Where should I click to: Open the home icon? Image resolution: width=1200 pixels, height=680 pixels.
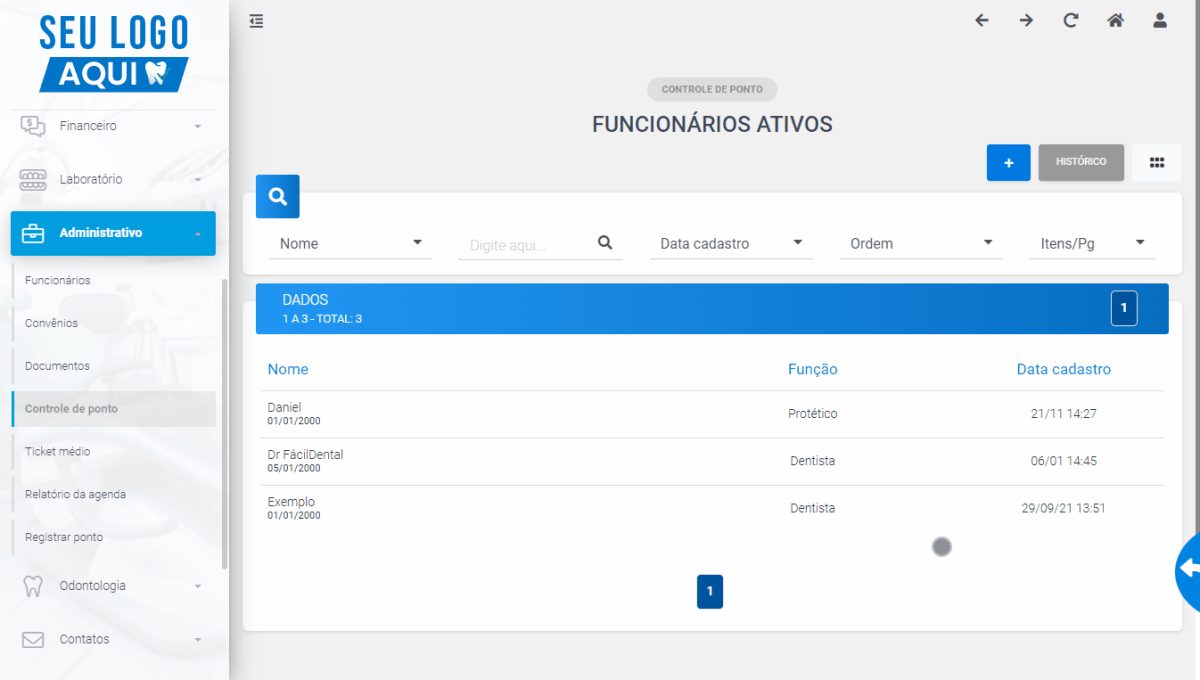1115,20
